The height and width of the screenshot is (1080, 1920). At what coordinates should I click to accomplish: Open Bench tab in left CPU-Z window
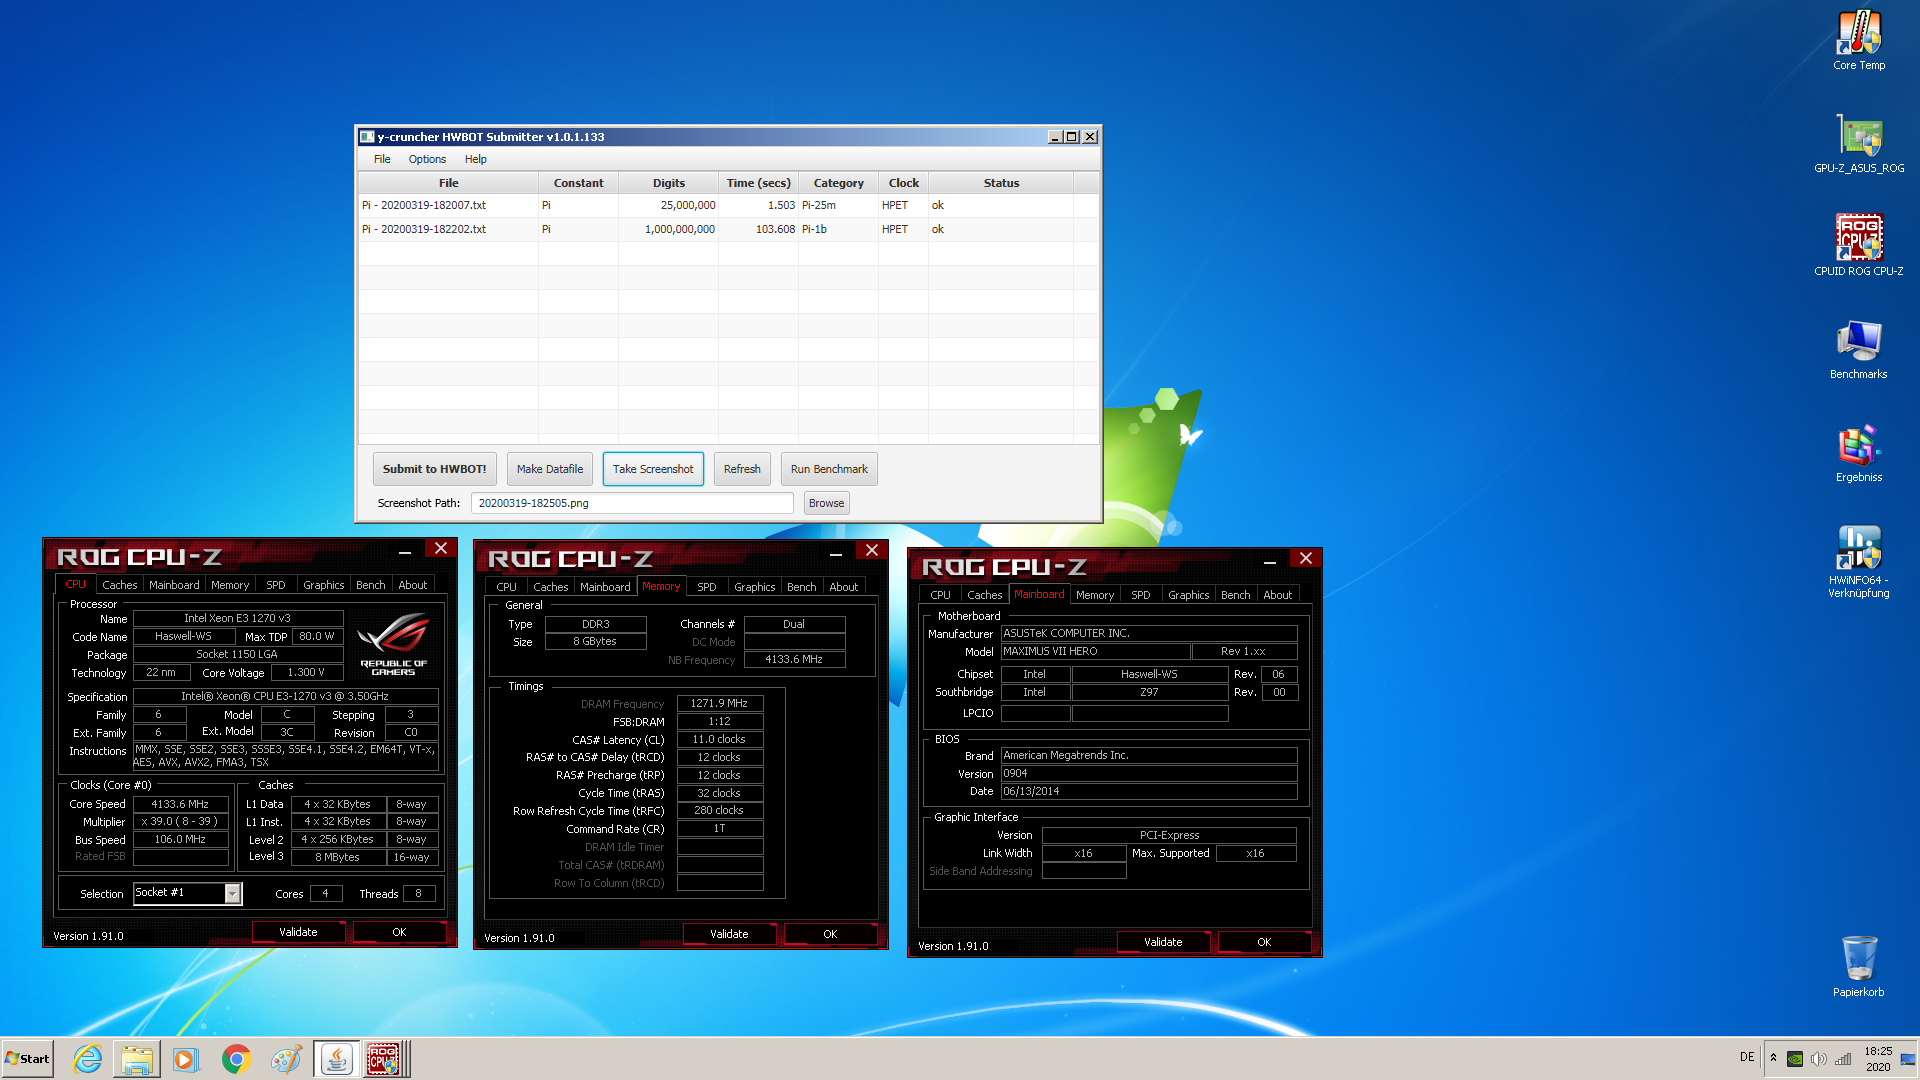click(x=371, y=585)
